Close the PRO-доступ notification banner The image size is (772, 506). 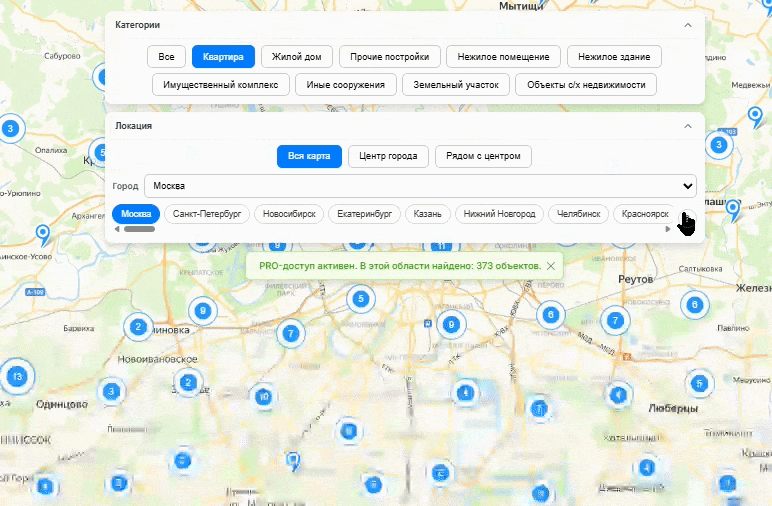coord(551,266)
